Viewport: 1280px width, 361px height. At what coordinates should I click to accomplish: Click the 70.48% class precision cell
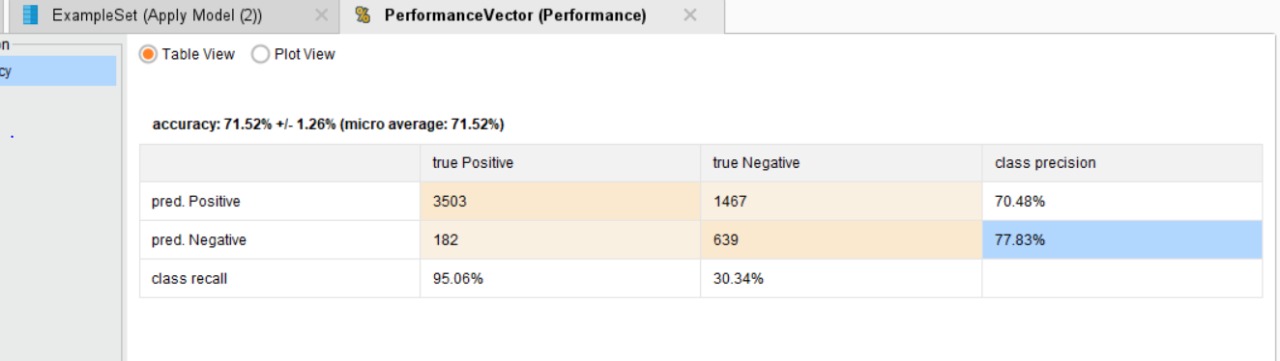(x=1122, y=201)
